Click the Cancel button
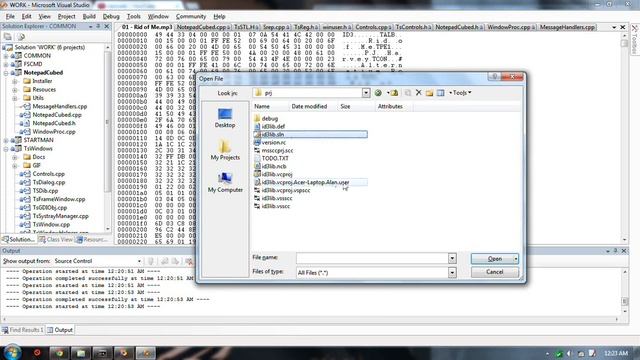Screen dimensions: 640x360 pyautogui.click(x=495, y=272)
